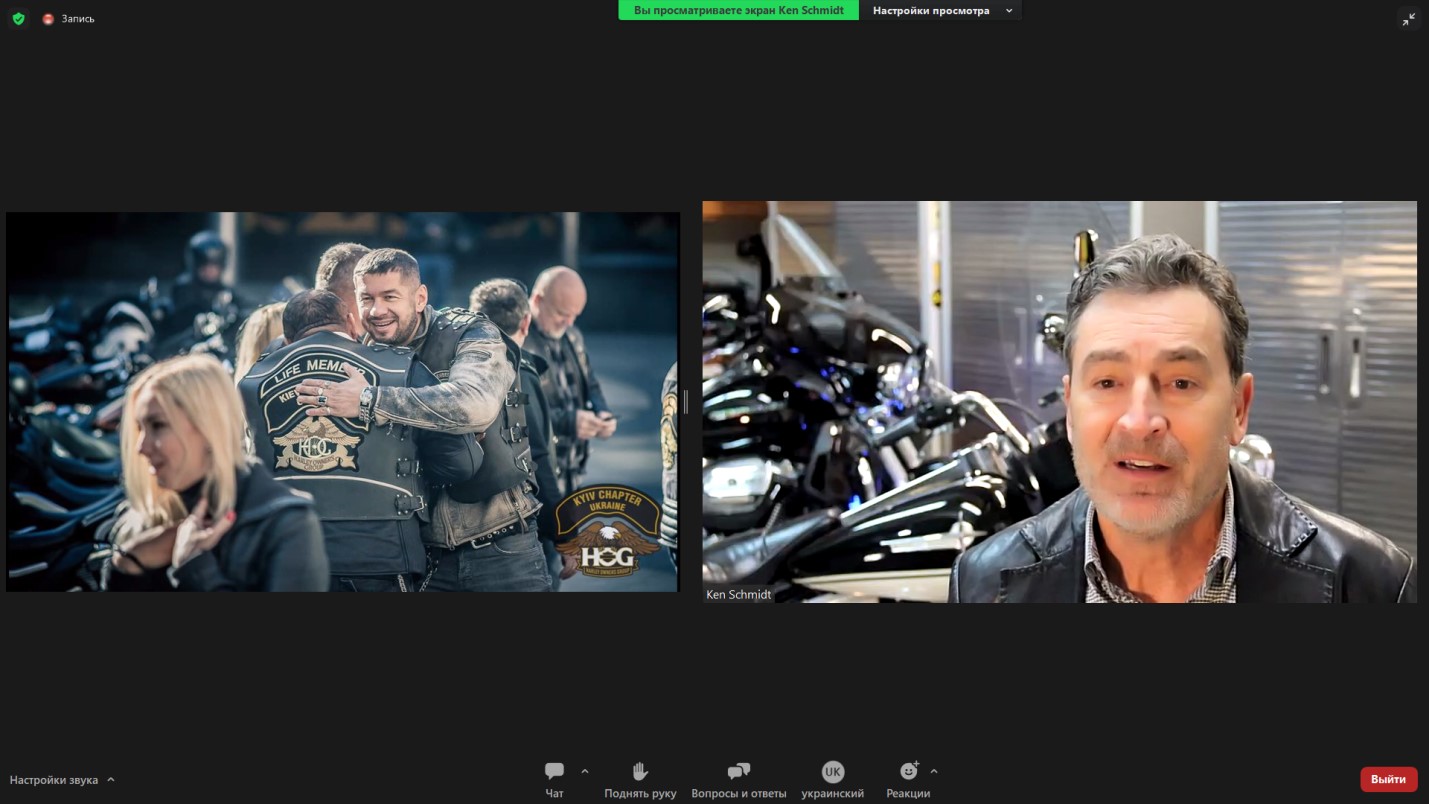Click the red Выйти button
The width and height of the screenshot is (1429, 804).
[x=1388, y=779]
